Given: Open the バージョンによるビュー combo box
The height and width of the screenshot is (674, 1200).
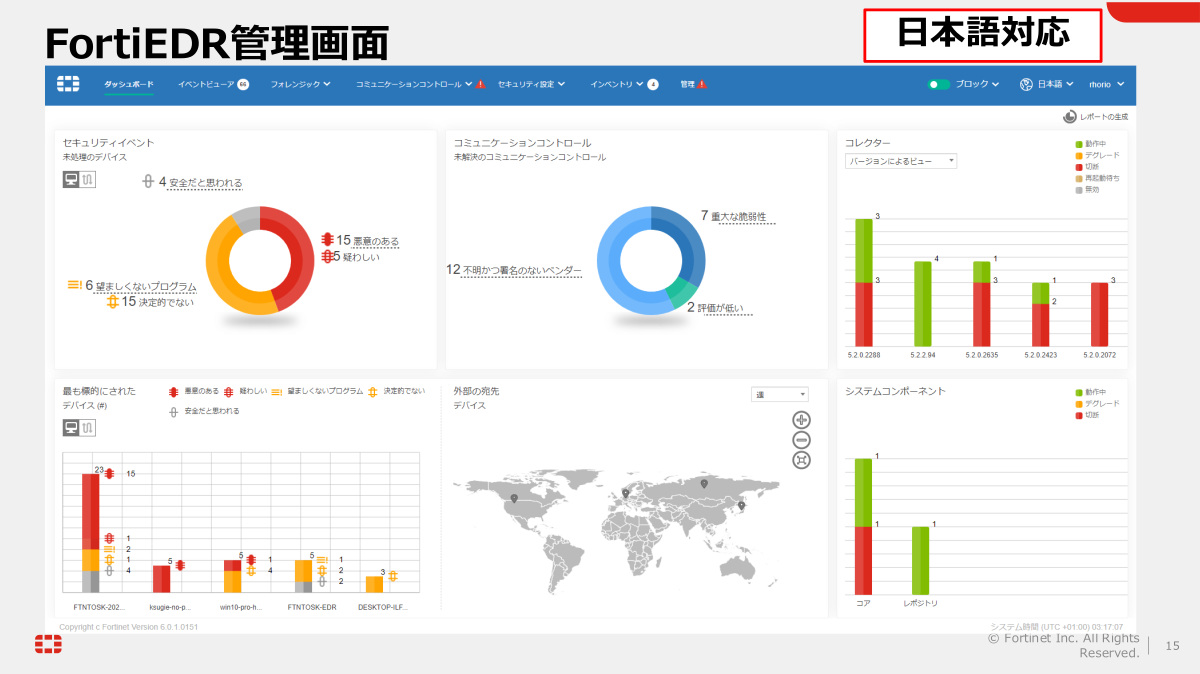Looking at the screenshot, I should pos(901,161).
